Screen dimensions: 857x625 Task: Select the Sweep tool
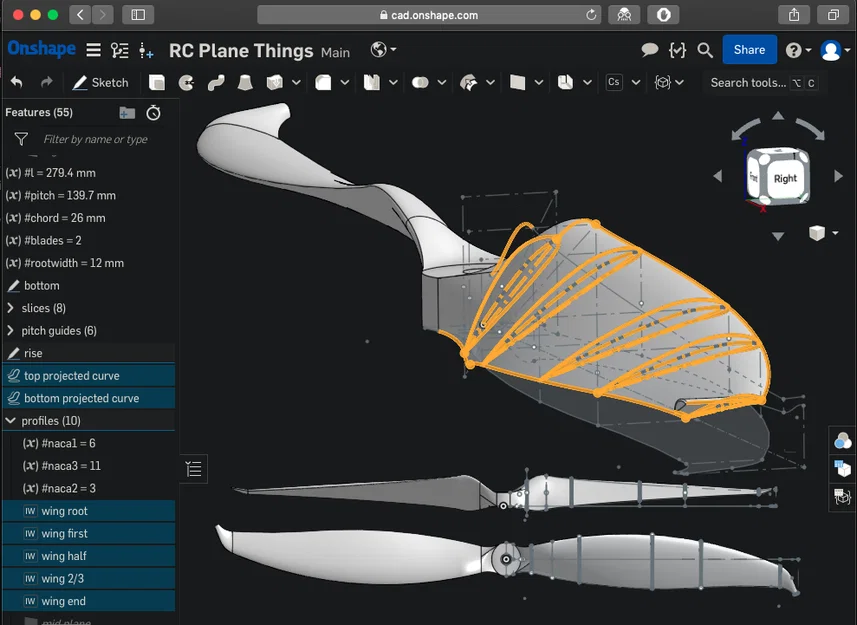coord(218,83)
